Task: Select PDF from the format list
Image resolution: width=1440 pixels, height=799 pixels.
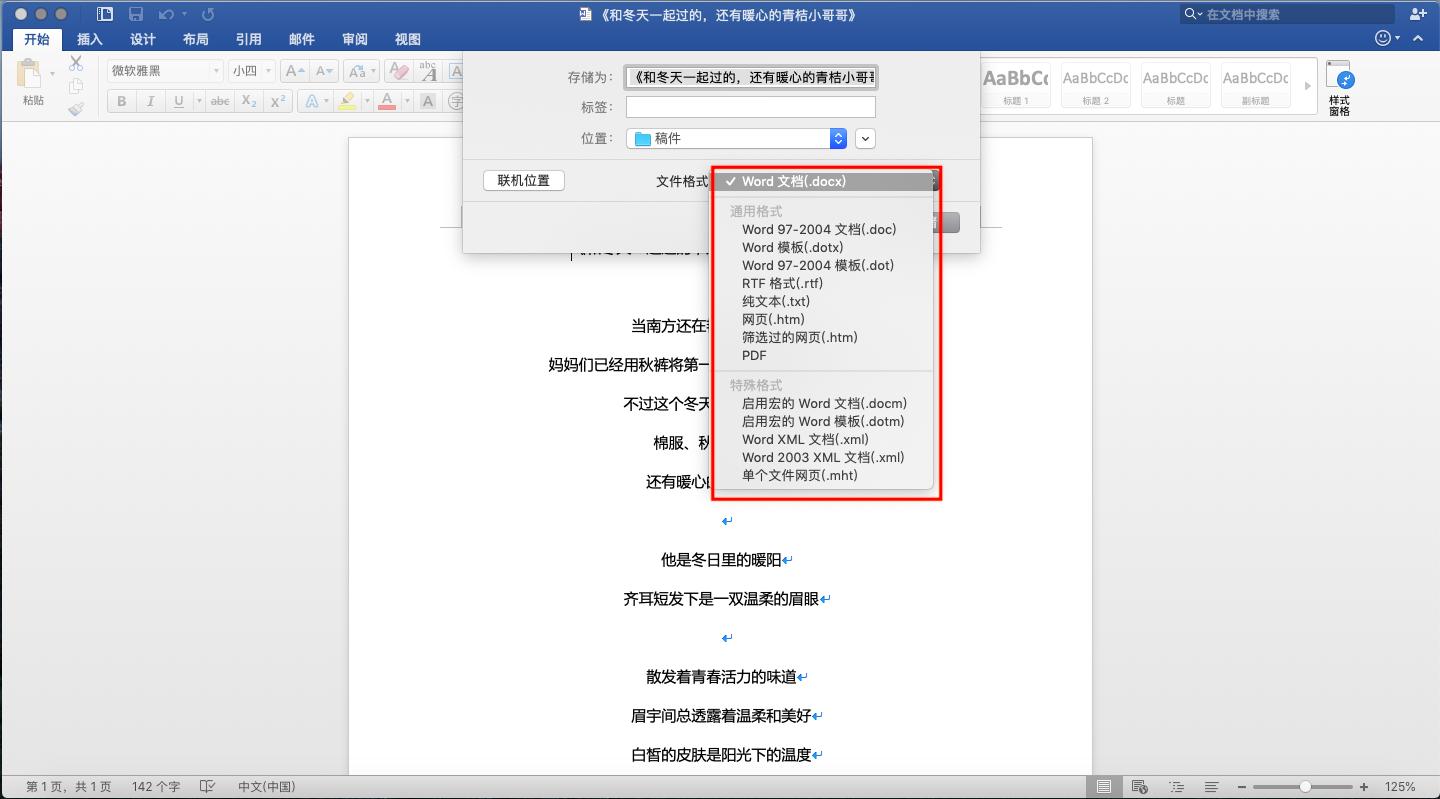Action: (x=753, y=355)
